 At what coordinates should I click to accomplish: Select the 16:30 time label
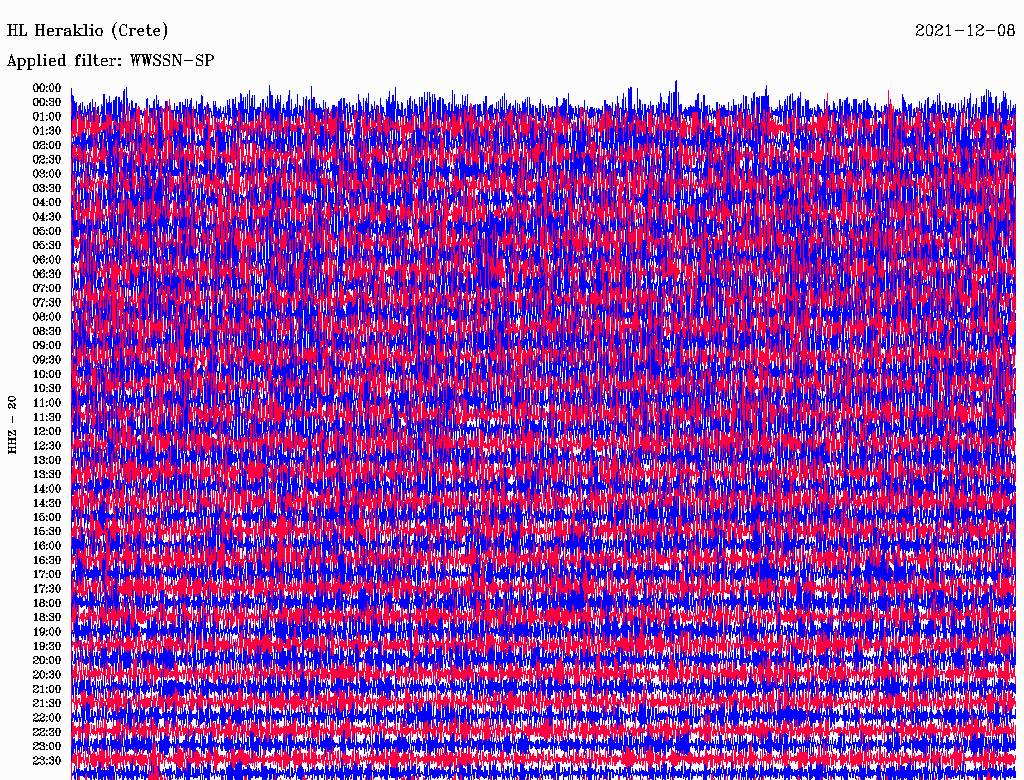tap(46, 560)
